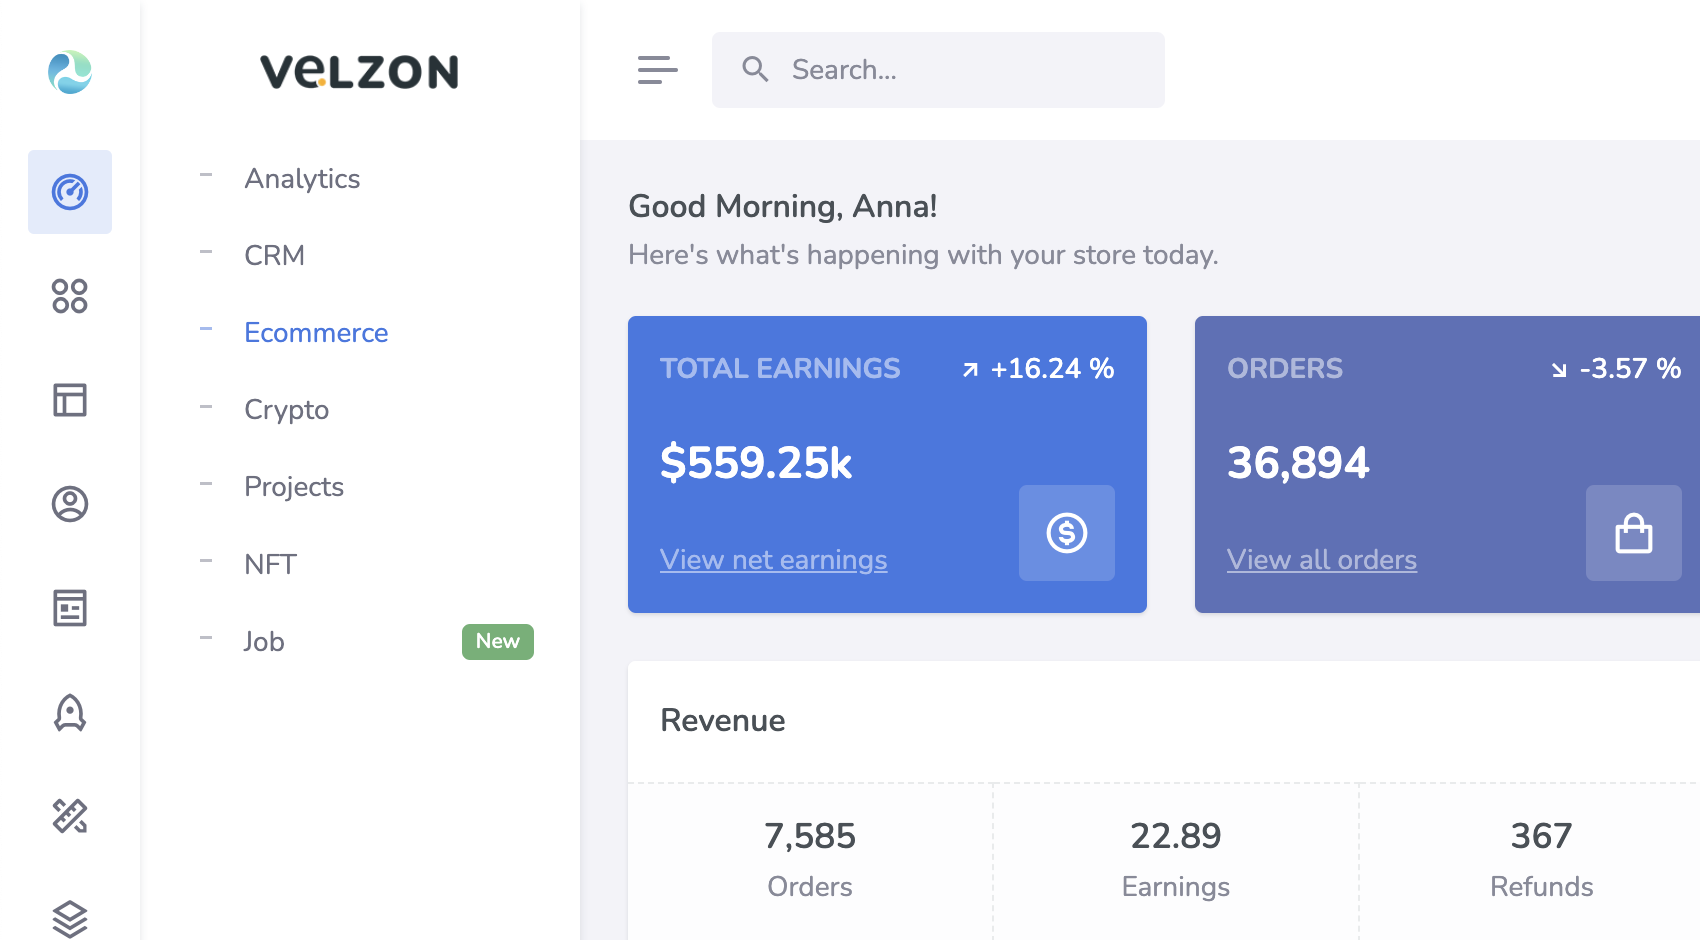Select the layout icon in sidebar
Image resolution: width=1700 pixels, height=940 pixels.
coord(70,400)
